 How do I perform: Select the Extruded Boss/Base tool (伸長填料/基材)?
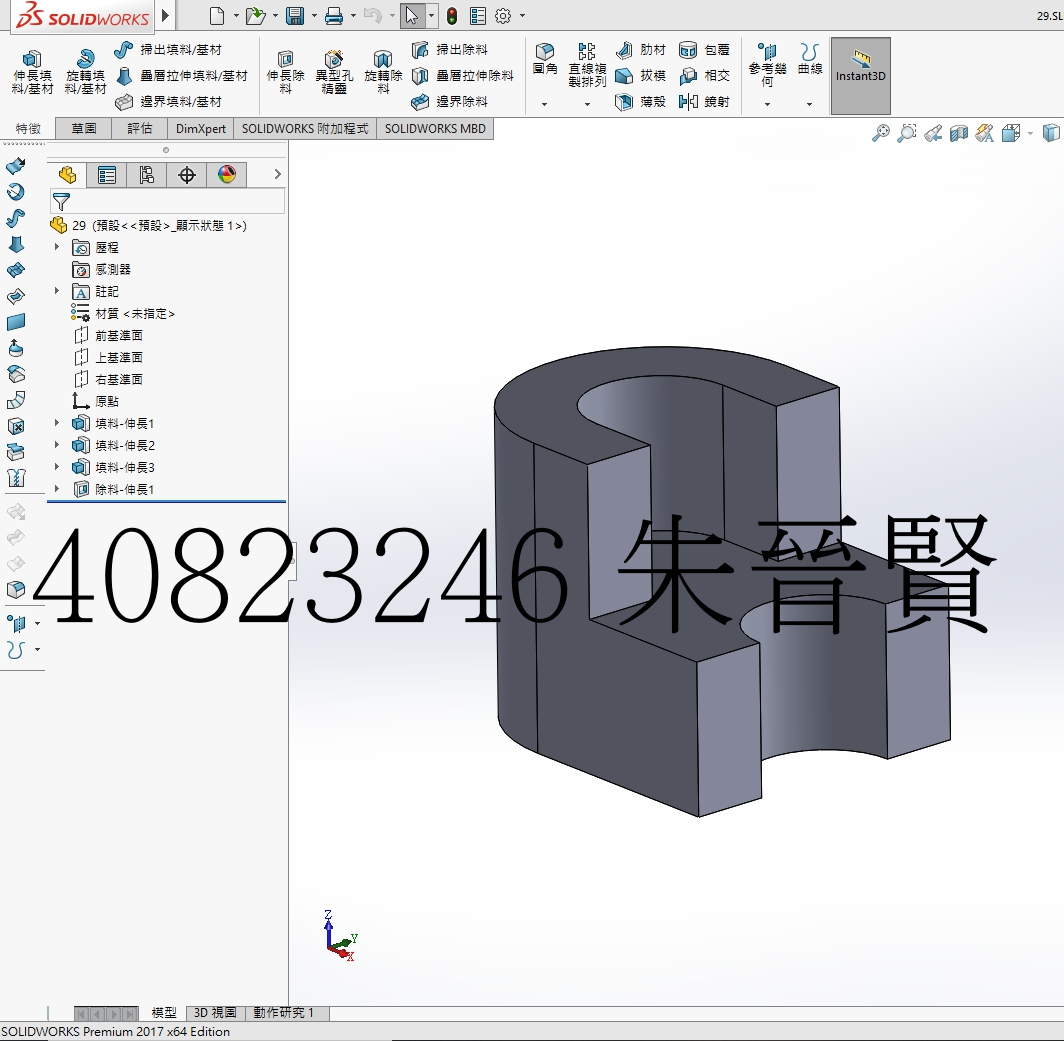32,71
